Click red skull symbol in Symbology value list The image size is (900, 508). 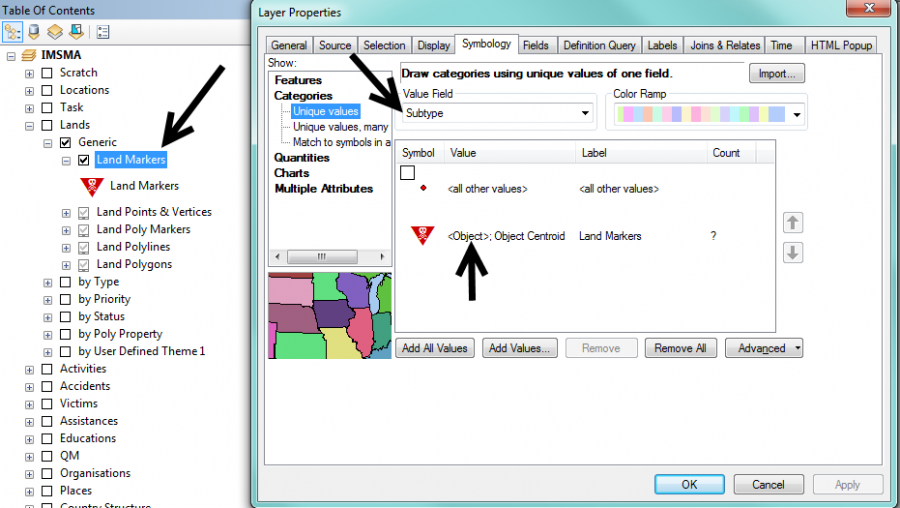(x=423, y=236)
